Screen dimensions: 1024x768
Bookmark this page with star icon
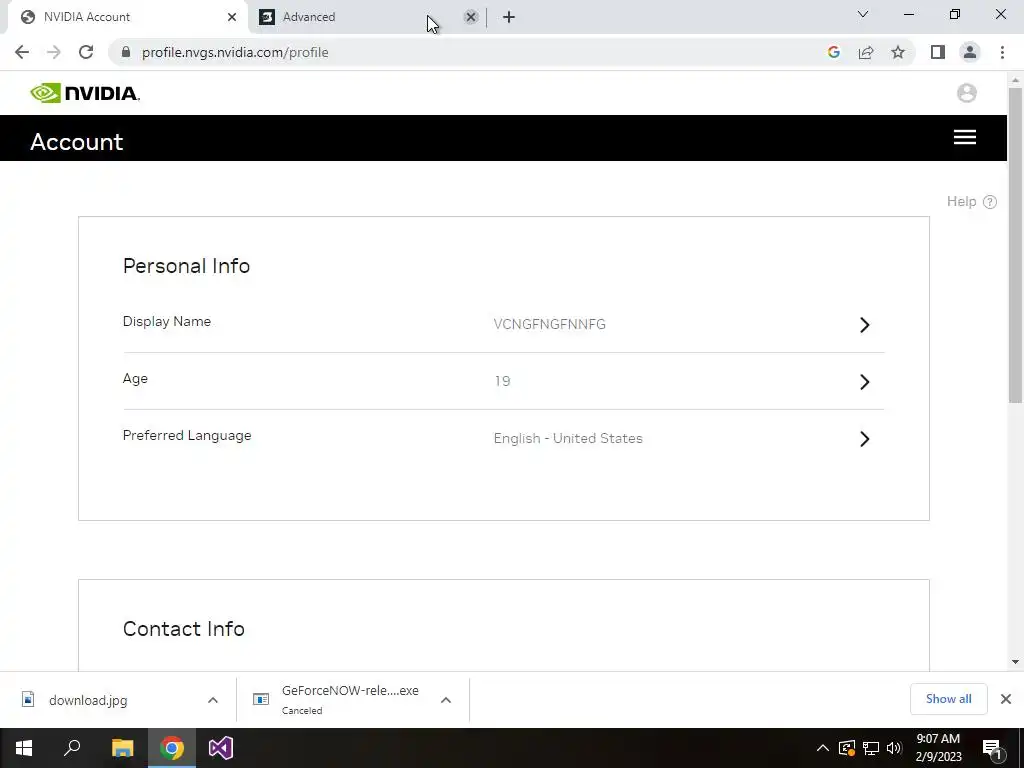tap(898, 52)
